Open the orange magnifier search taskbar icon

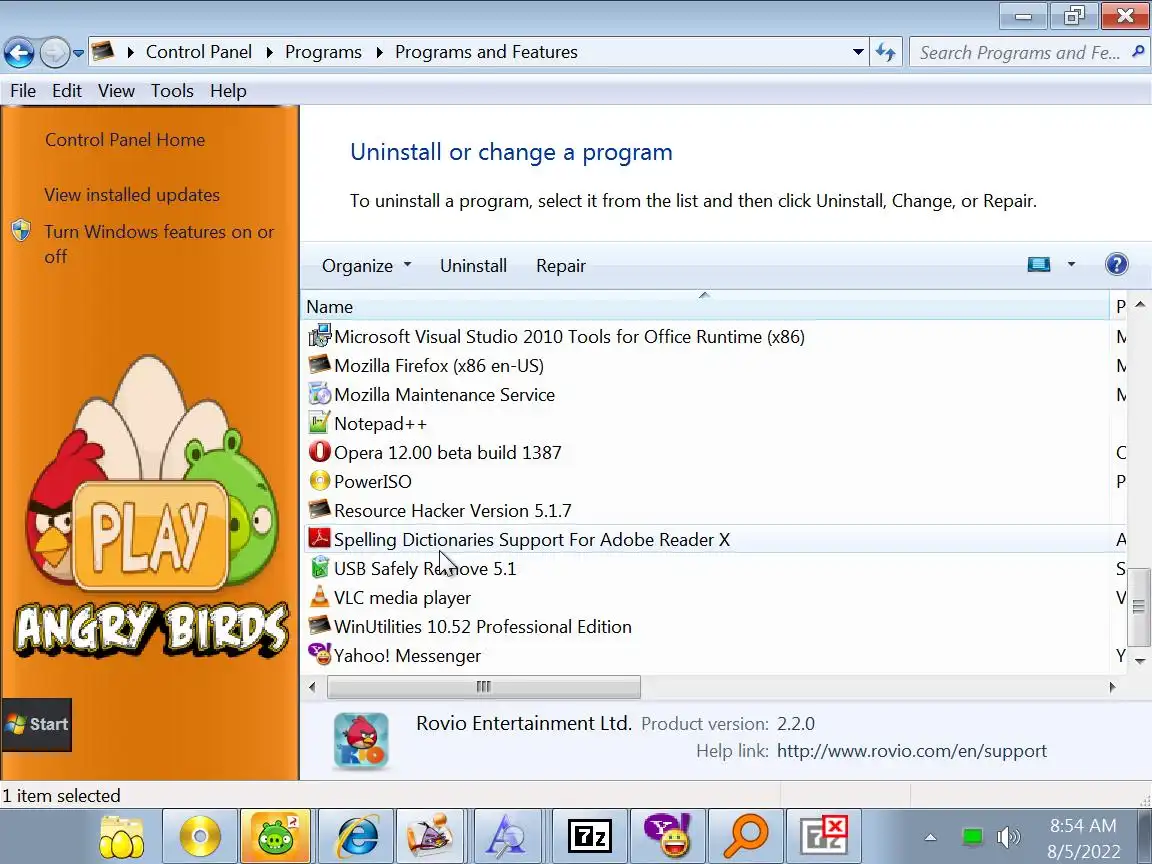[746, 836]
